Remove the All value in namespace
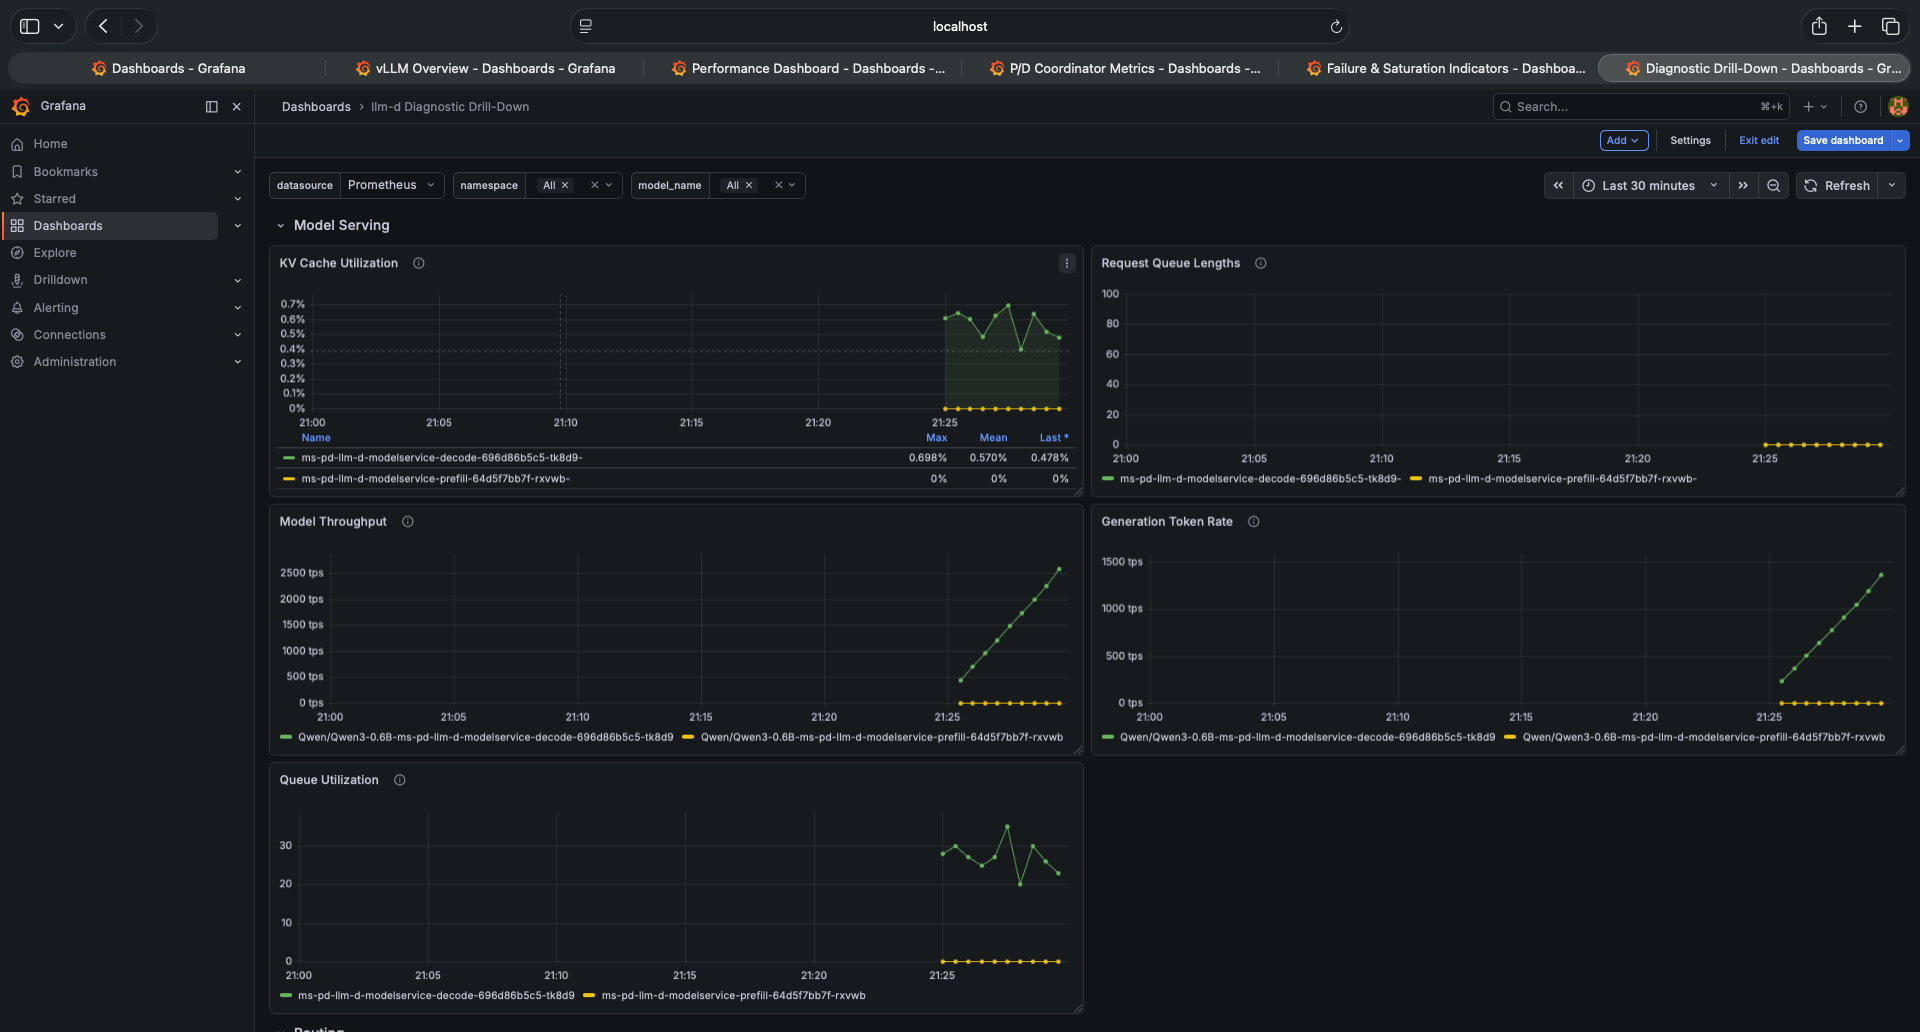This screenshot has height=1032, width=1920. [x=565, y=185]
